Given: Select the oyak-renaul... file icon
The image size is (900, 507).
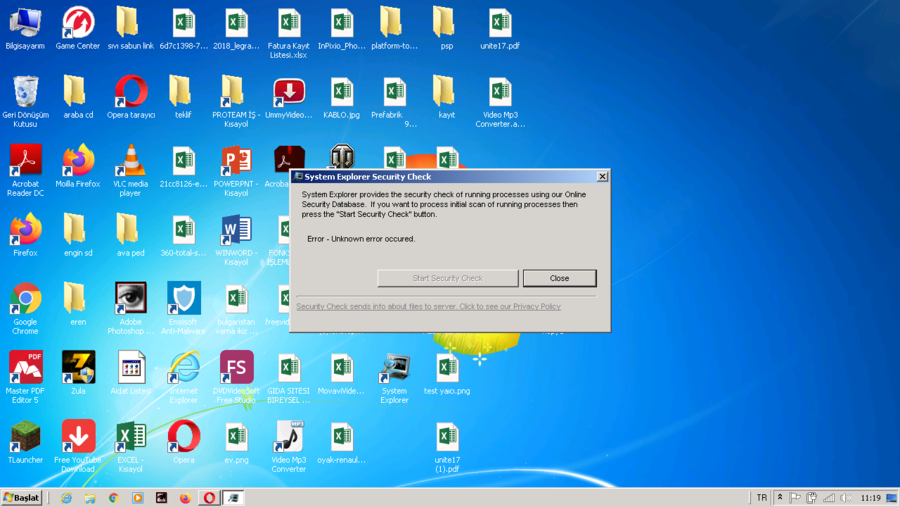Looking at the screenshot, I should 342,442.
